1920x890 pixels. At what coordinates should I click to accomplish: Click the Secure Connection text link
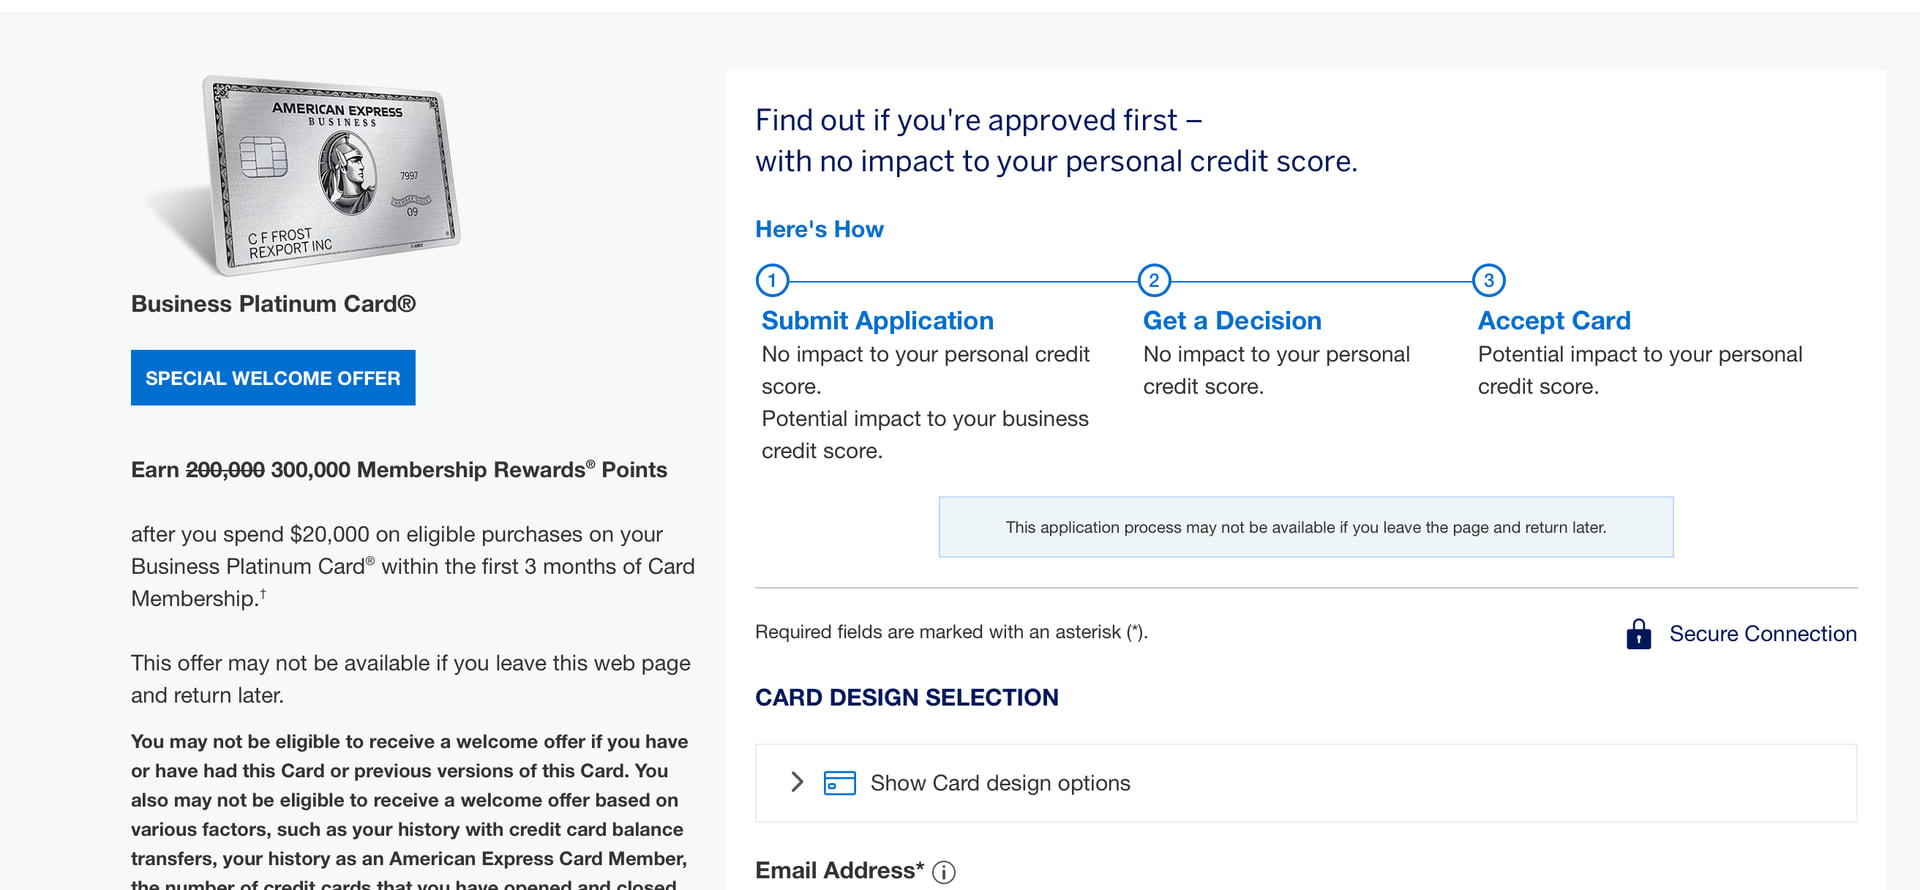[x=1762, y=634]
